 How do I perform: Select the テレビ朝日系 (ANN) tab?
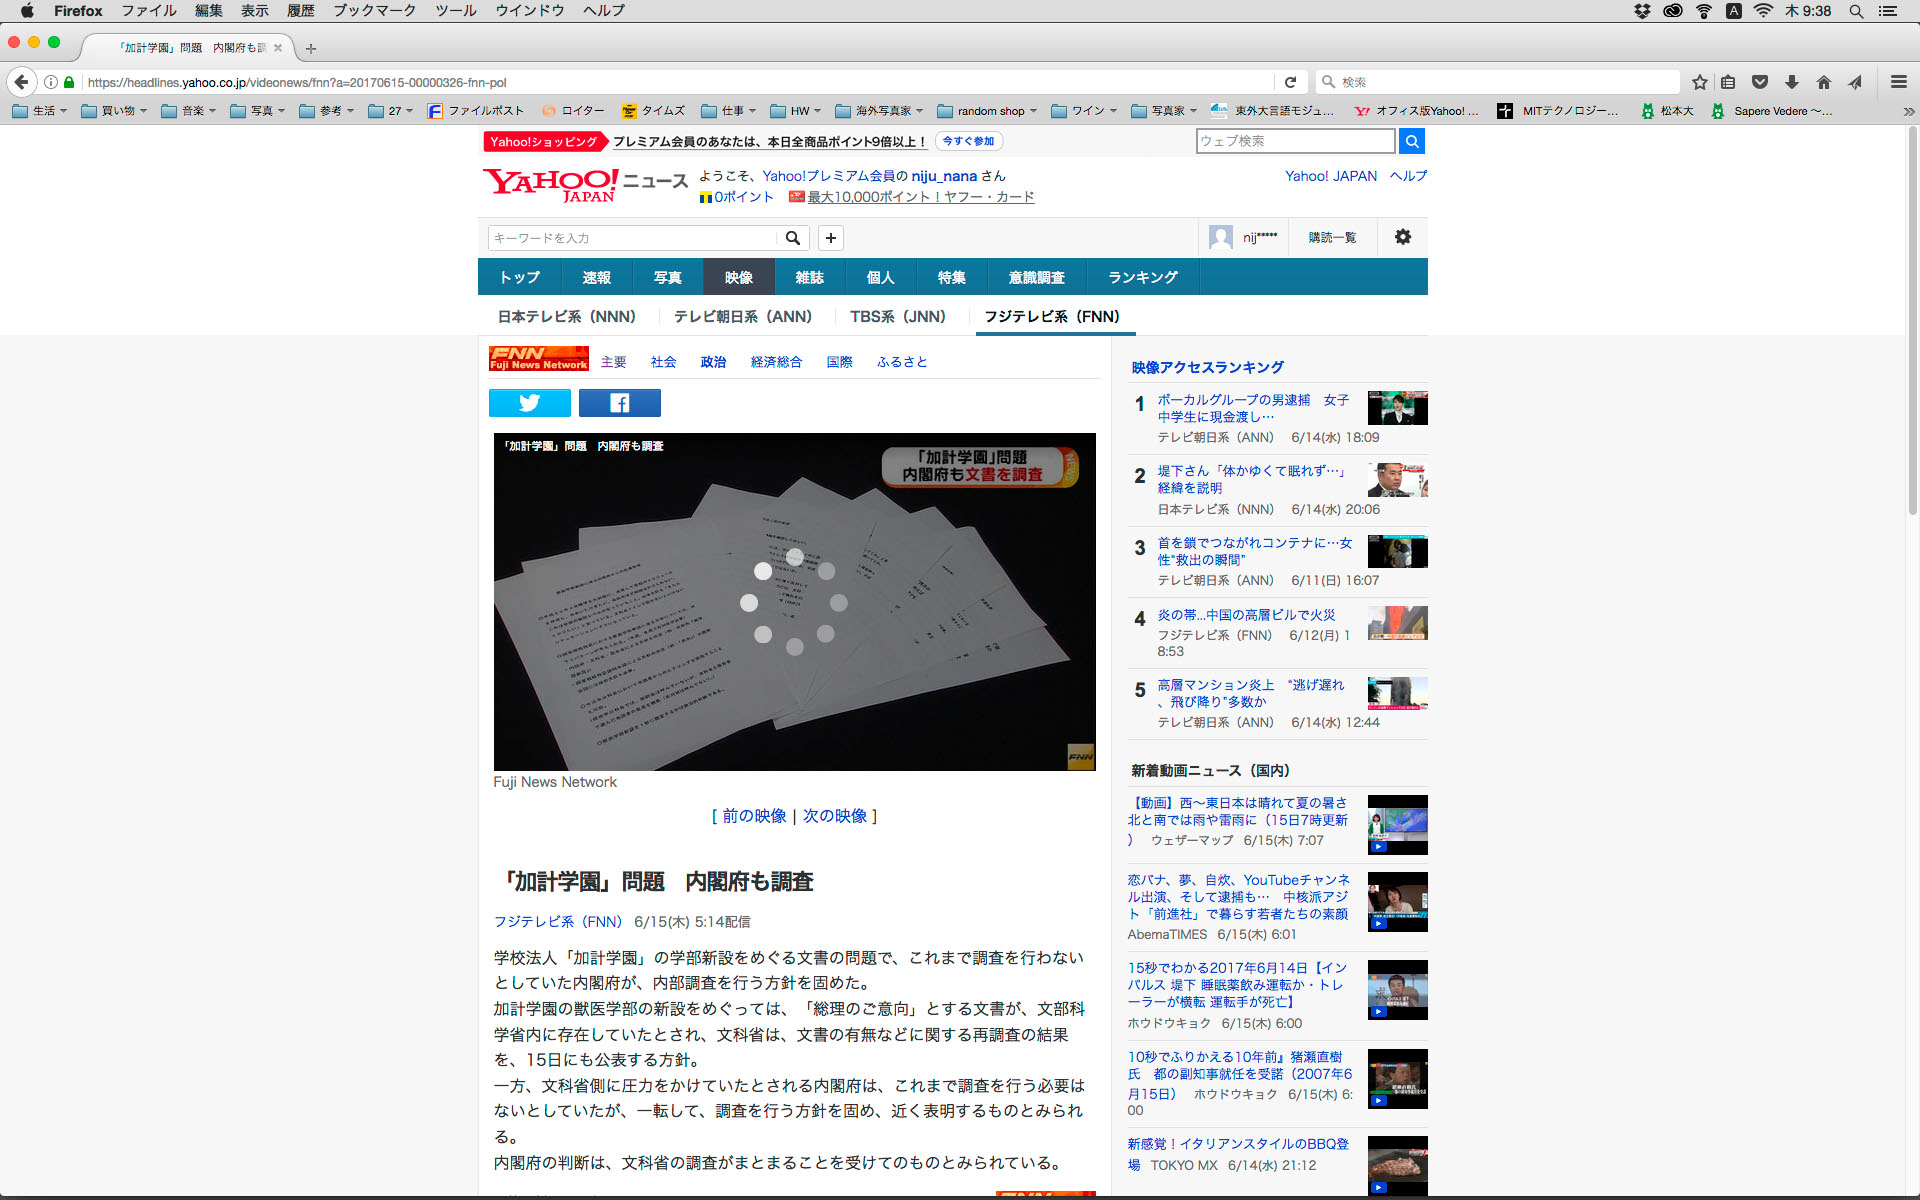[x=742, y=316]
